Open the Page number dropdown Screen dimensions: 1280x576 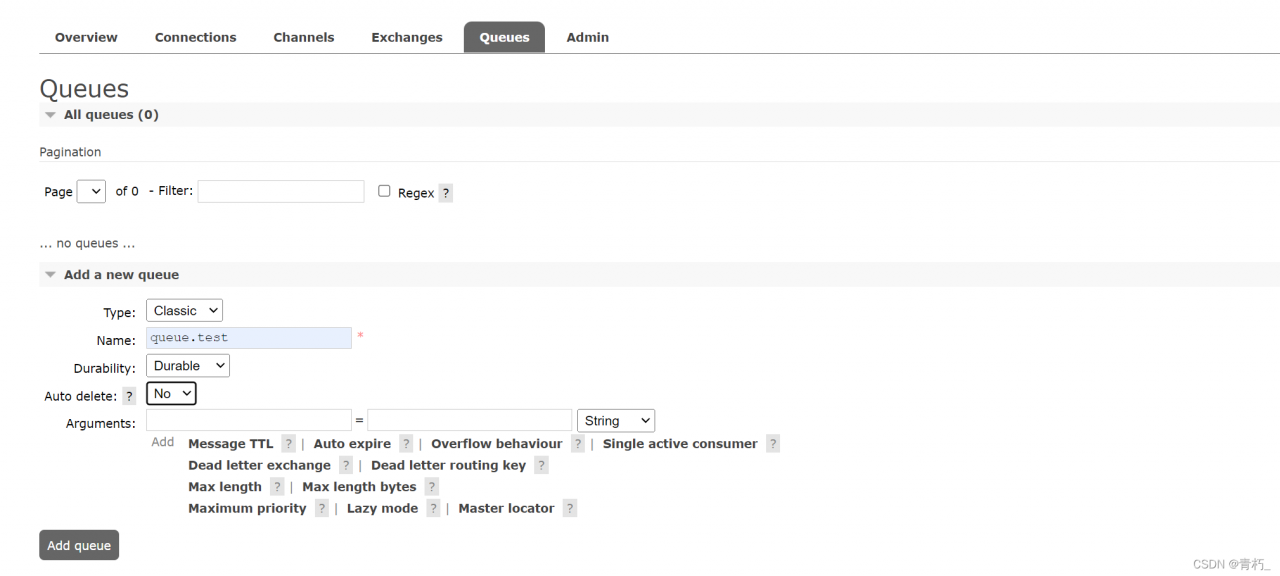91,191
